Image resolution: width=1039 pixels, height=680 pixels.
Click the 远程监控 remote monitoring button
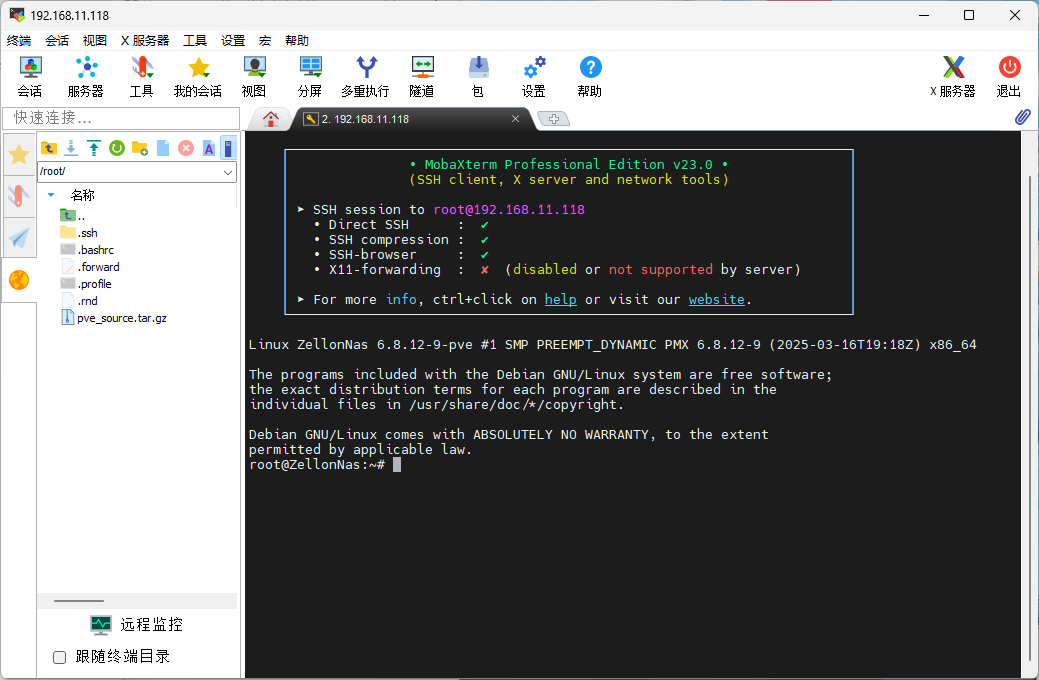pyautogui.click(x=137, y=624)
